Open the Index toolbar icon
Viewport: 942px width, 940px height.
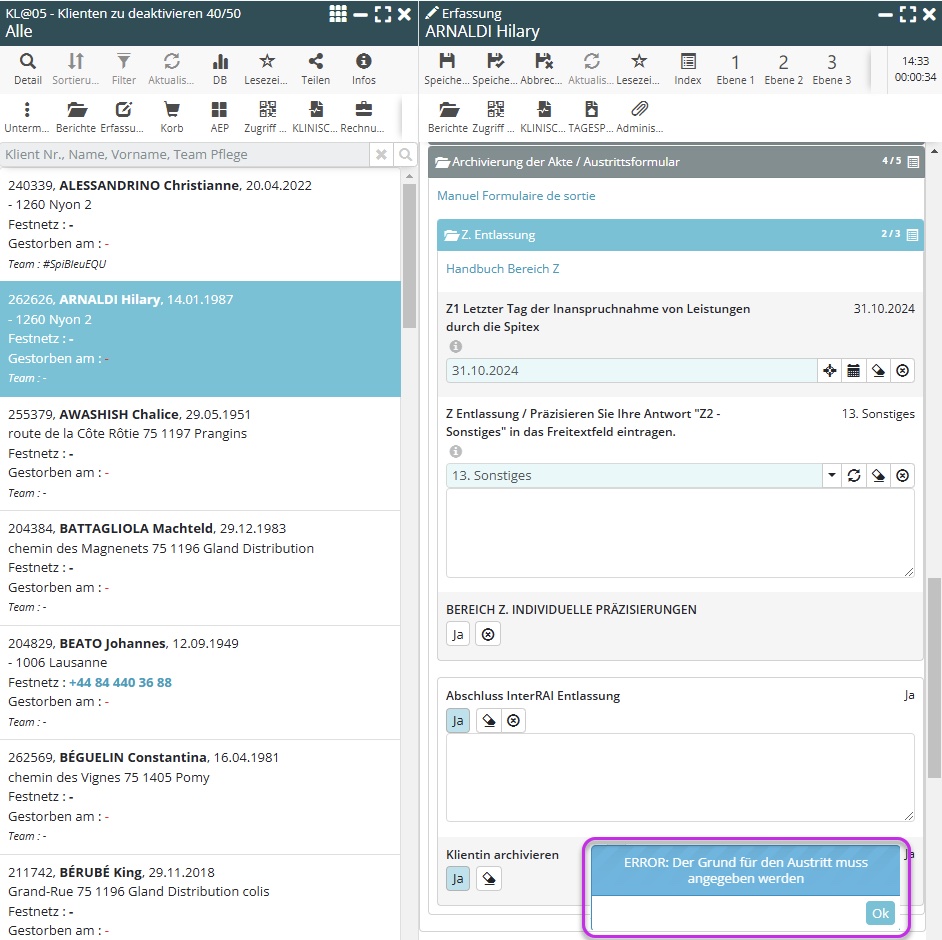687,68
